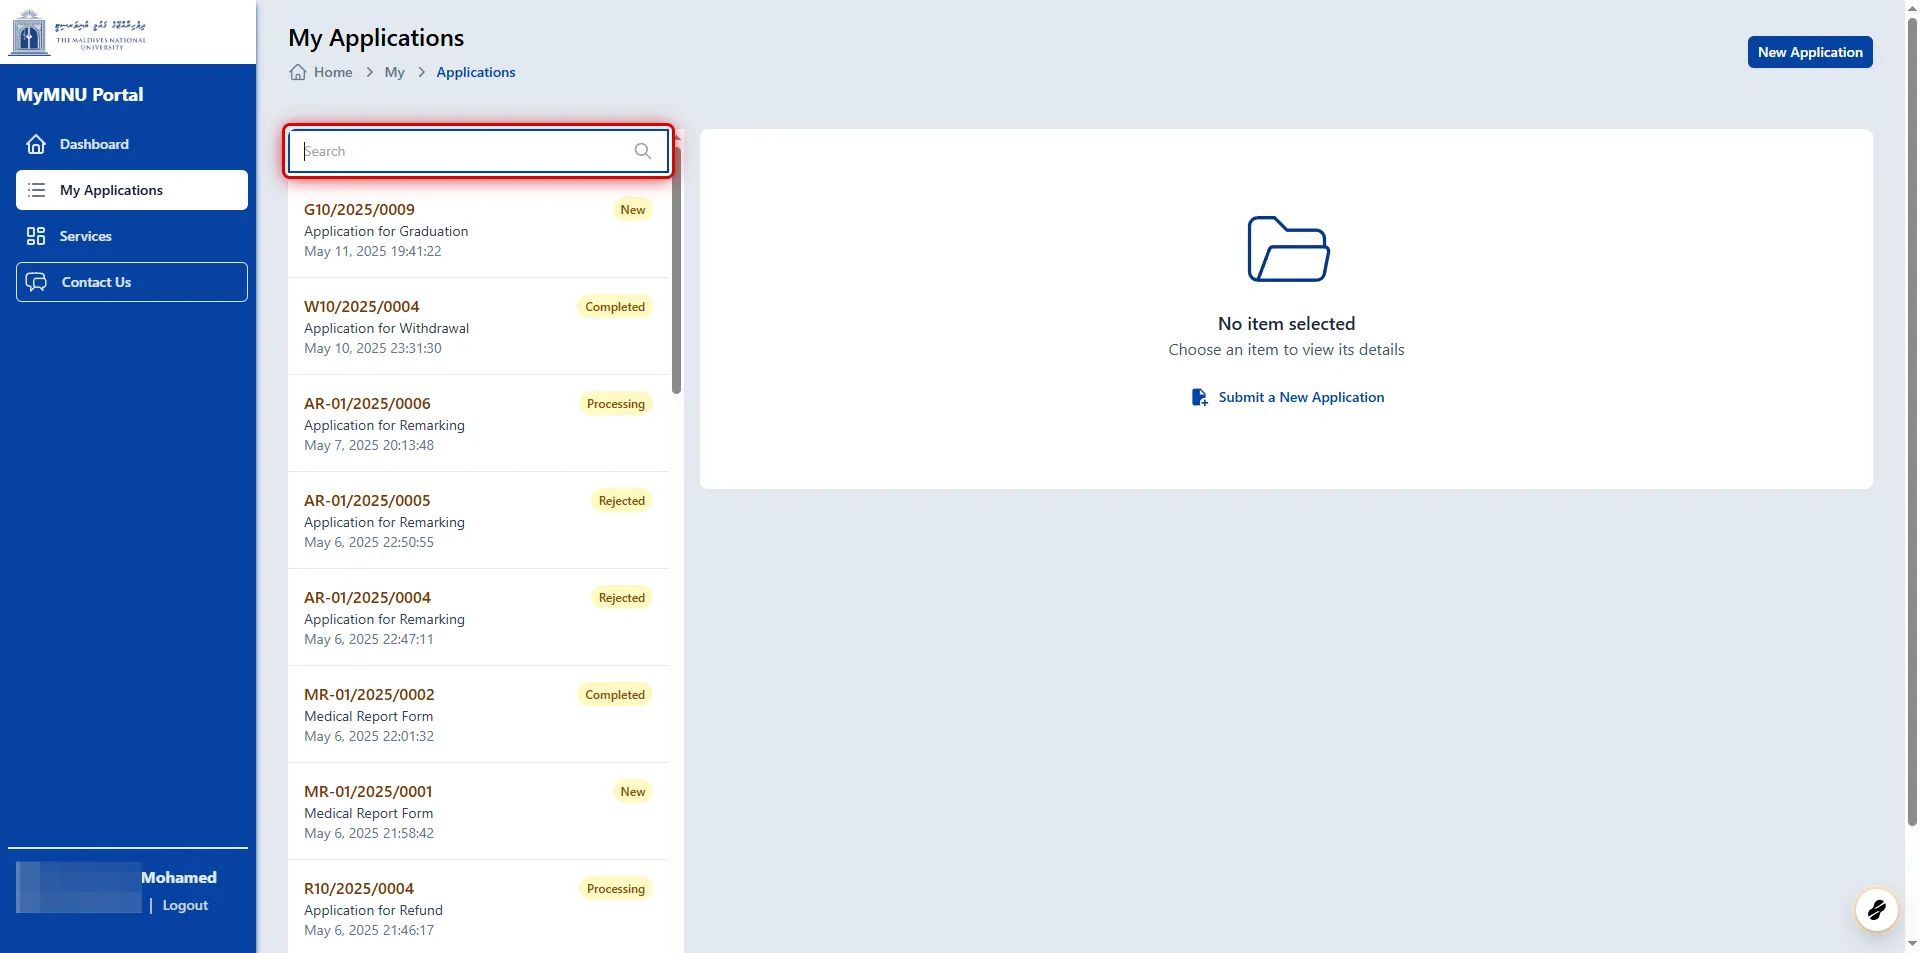Image resolution: width=1920 pixels, height=953 pixels.
Task: Navigate to the My breadcrumb link
Action: point(394,72)
